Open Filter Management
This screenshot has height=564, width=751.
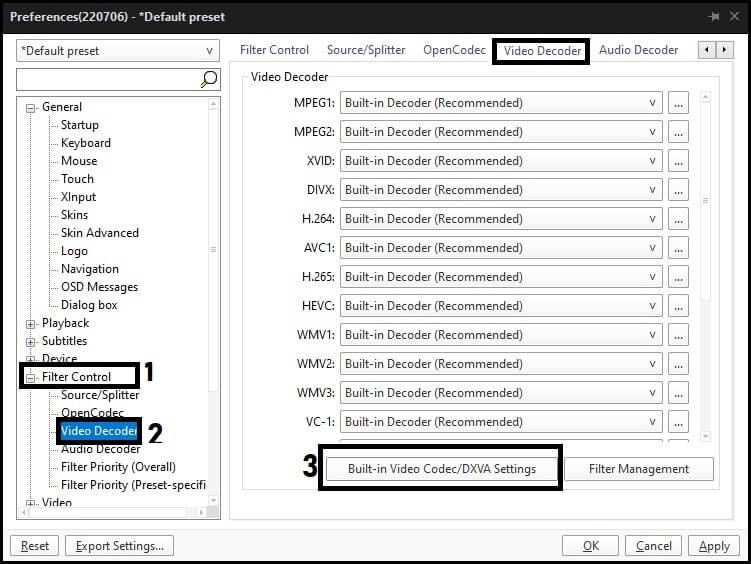[x=639, y=469]
